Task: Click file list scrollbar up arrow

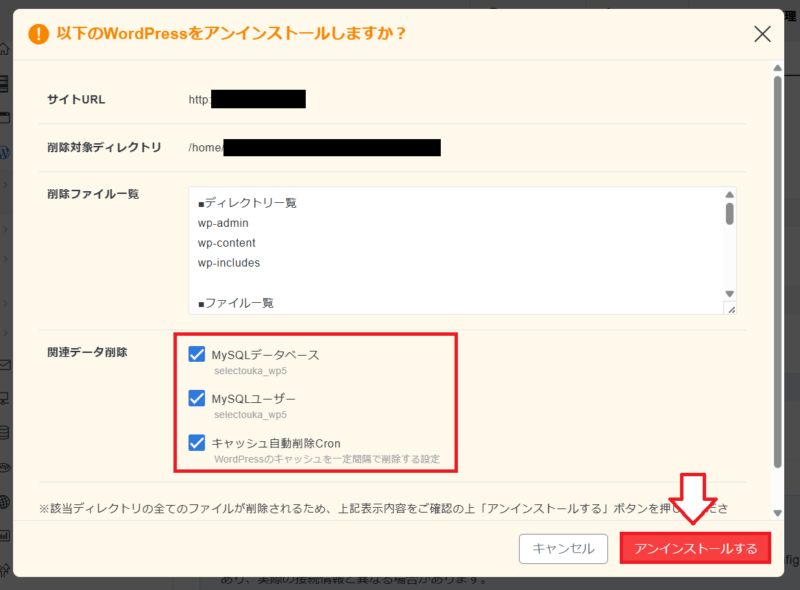Action: pos(730,194)
